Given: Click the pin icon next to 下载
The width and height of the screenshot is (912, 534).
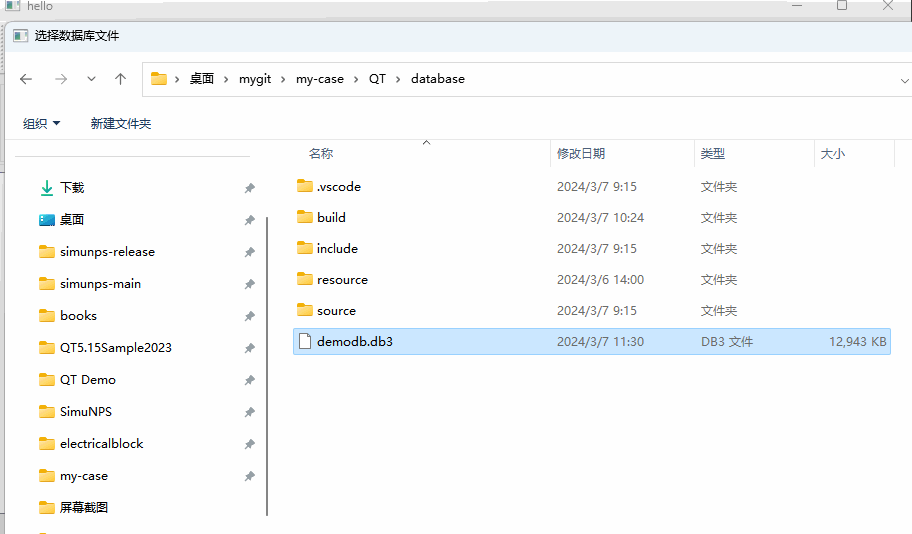Looking at the screenshot, I should [250, 188].
